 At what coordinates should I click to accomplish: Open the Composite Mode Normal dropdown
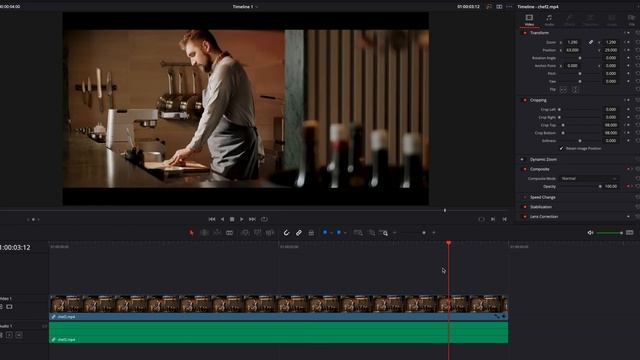click(589, 178)
